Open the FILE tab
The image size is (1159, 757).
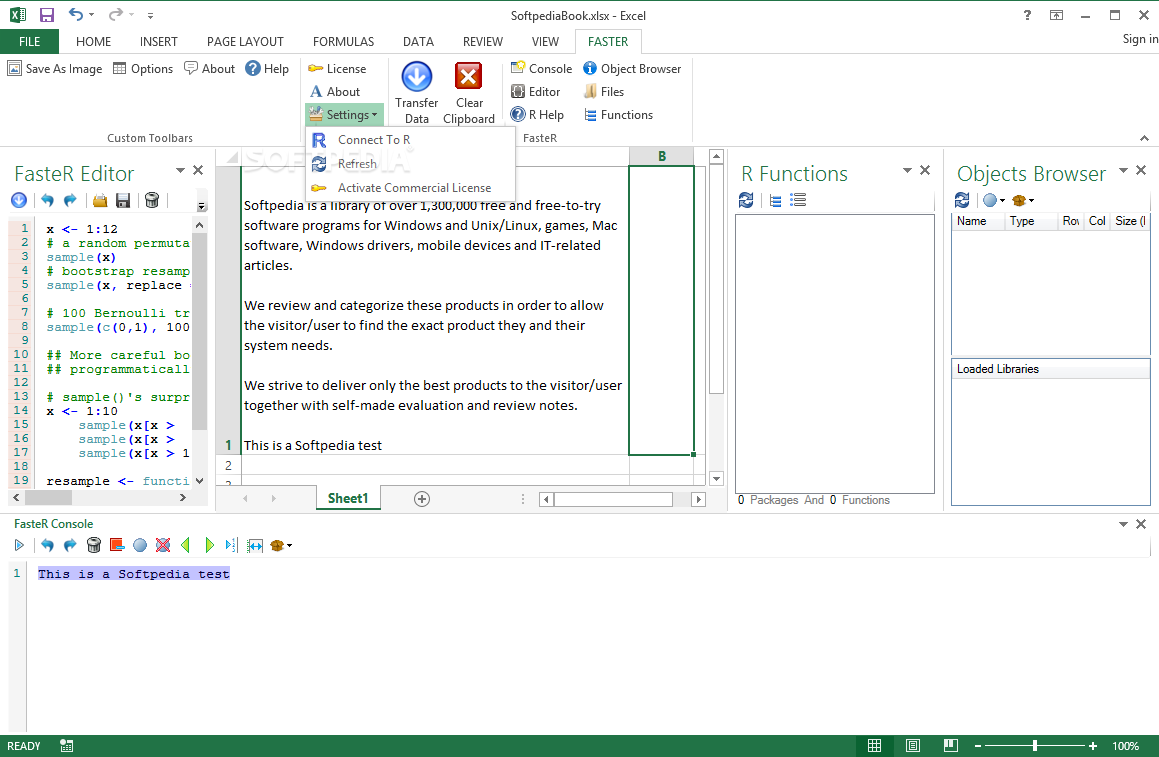[x=30, y=41]
